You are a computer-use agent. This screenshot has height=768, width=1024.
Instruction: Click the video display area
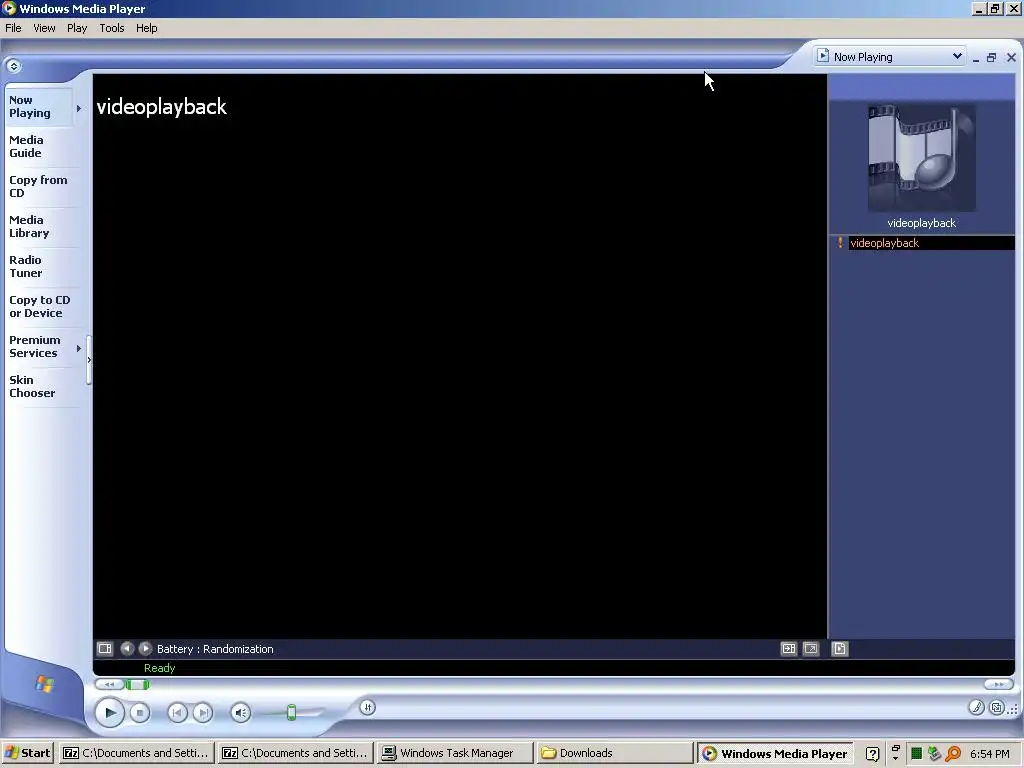click(x=460, y=356)
